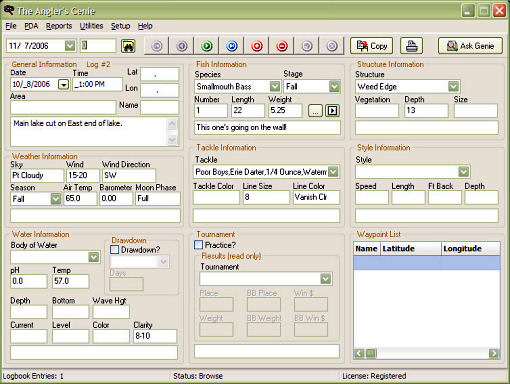Go to first record with leftmost gray navigation button

pyautogui.click(x=157, y=46)
